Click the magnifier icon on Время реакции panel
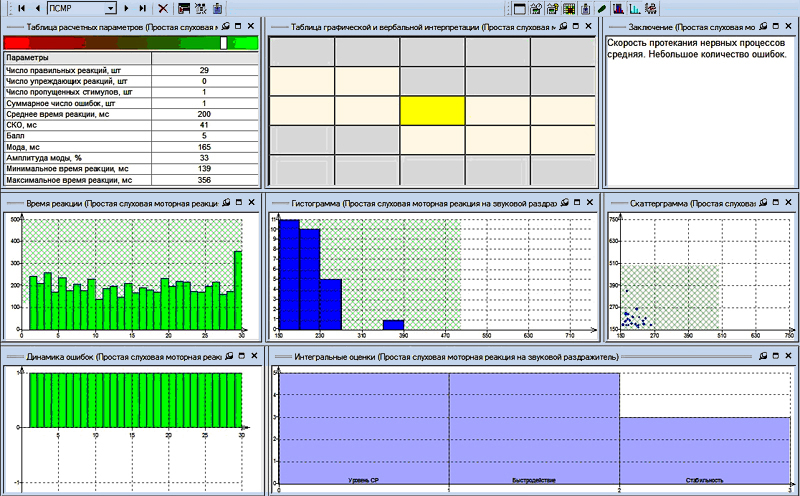 tap(227, 203)
